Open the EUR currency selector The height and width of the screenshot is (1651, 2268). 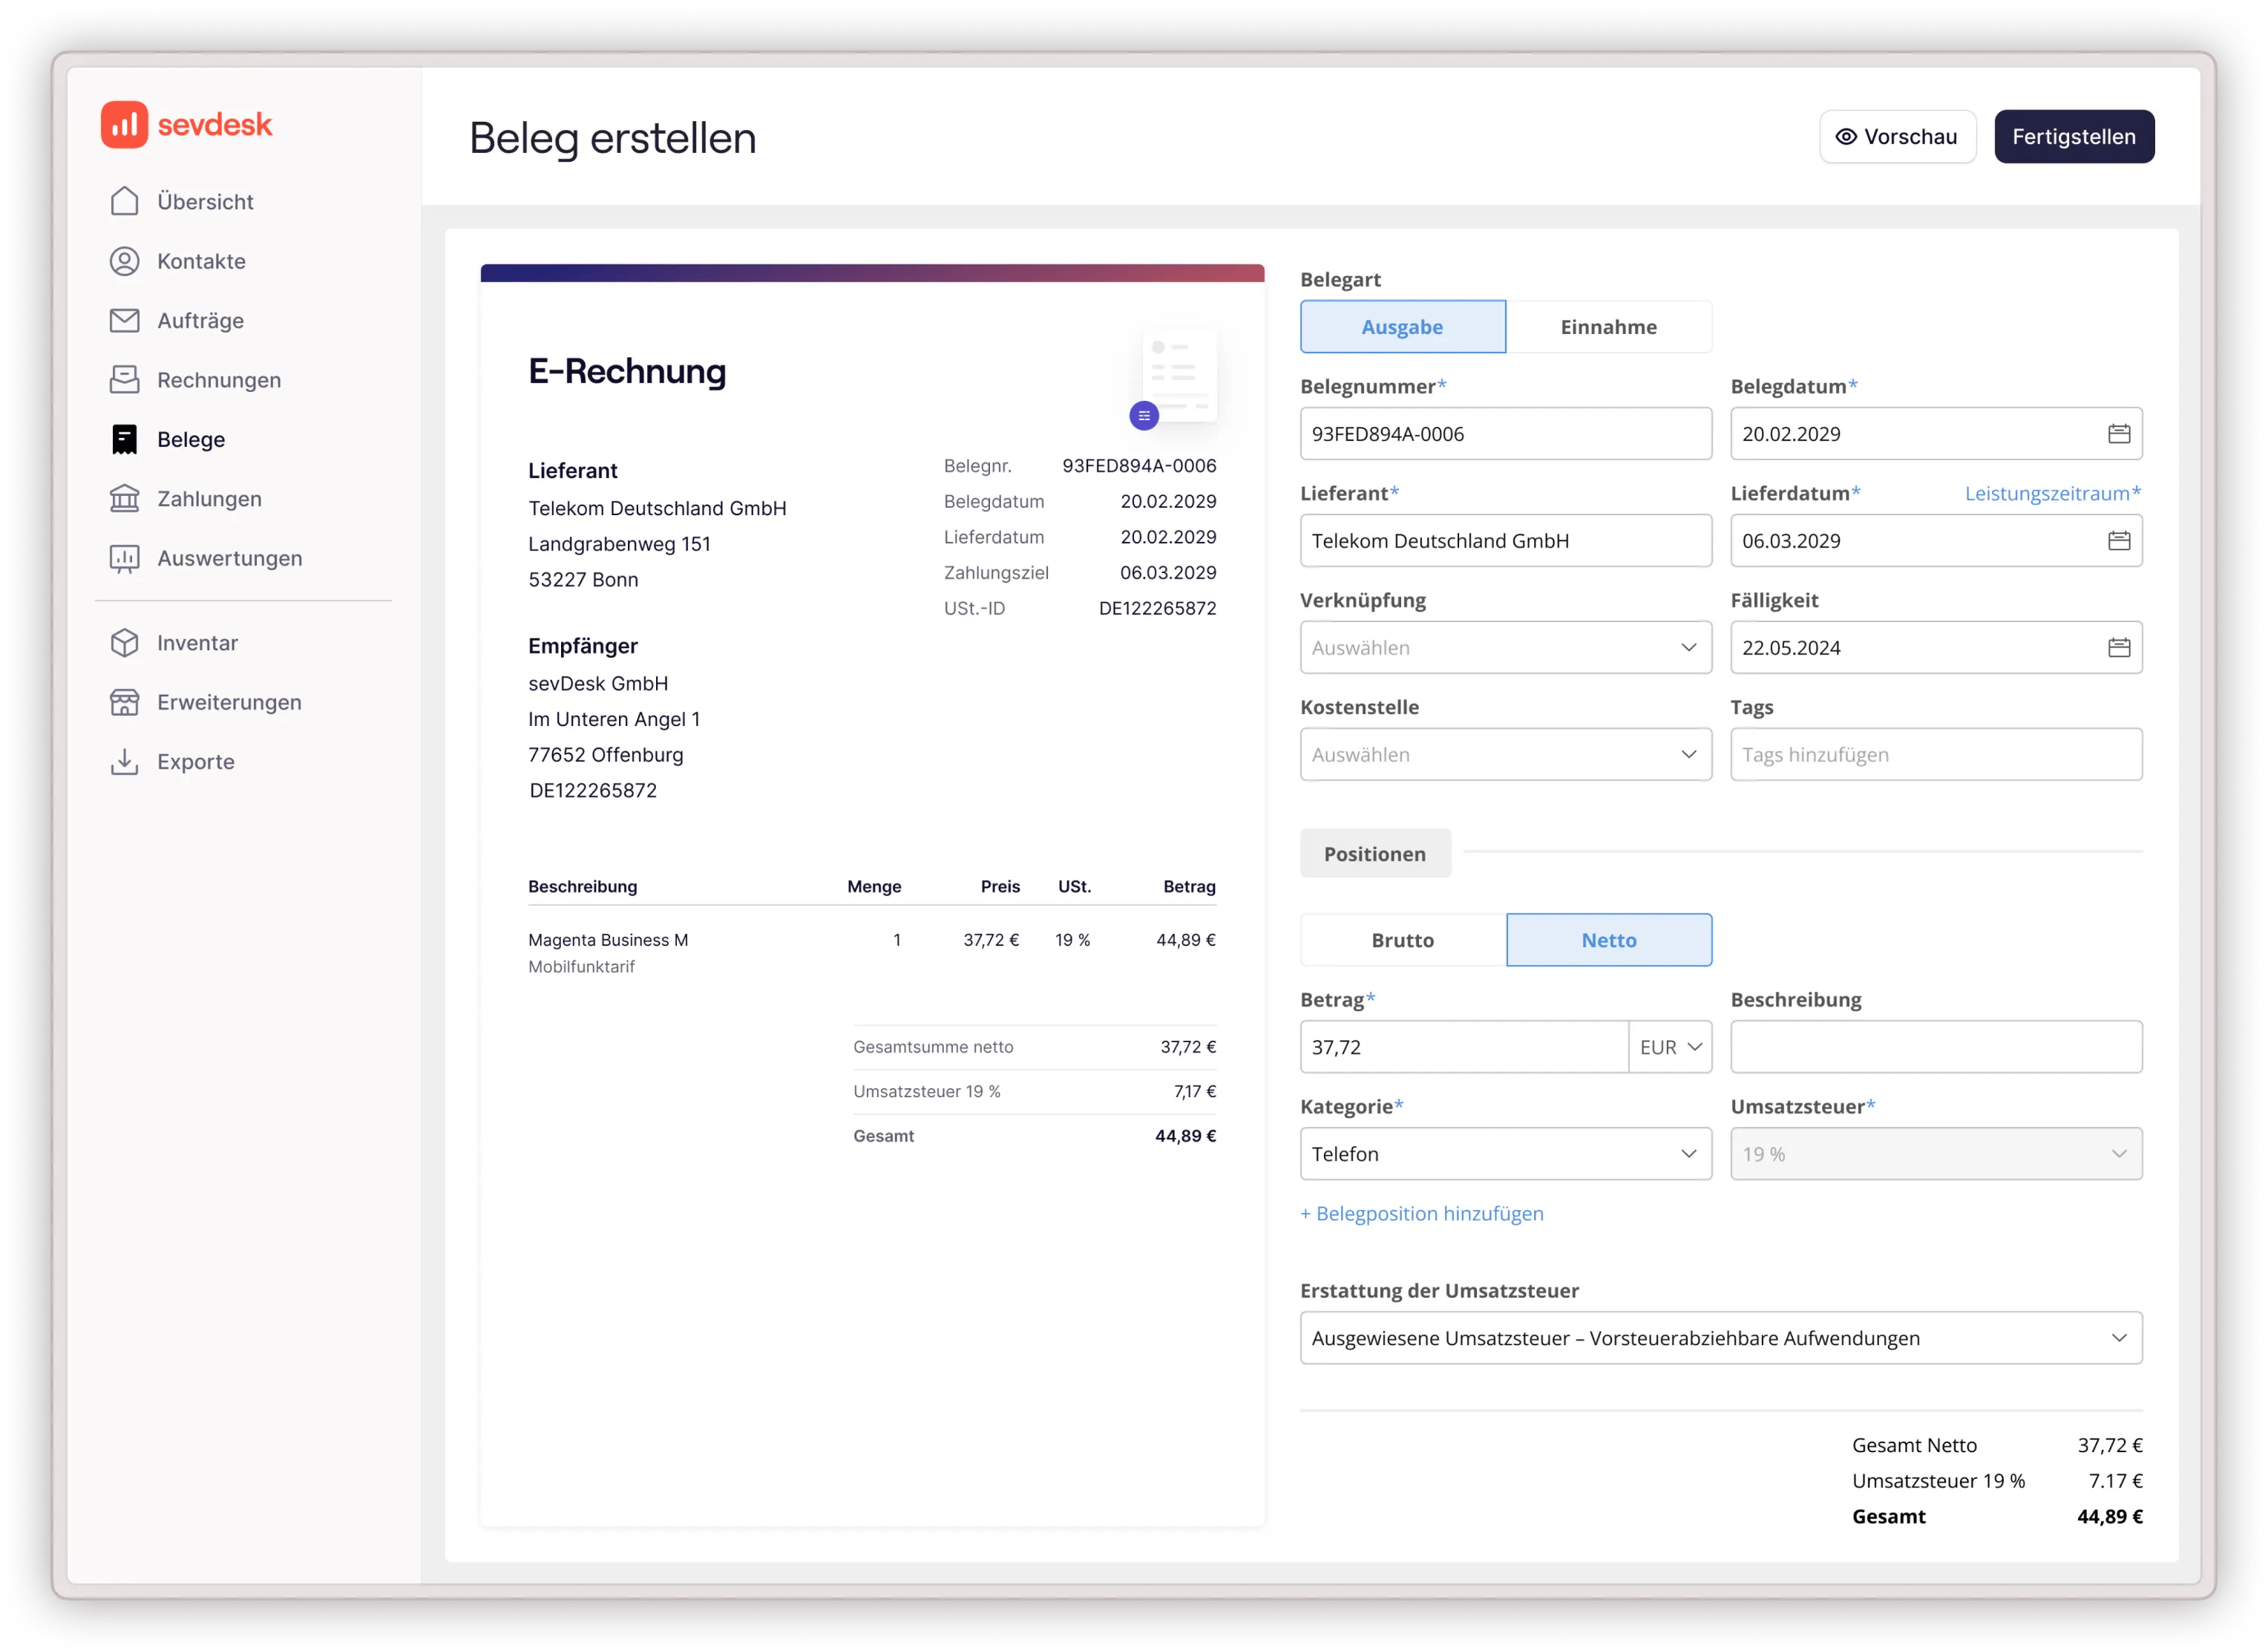coord(1668,1046)
